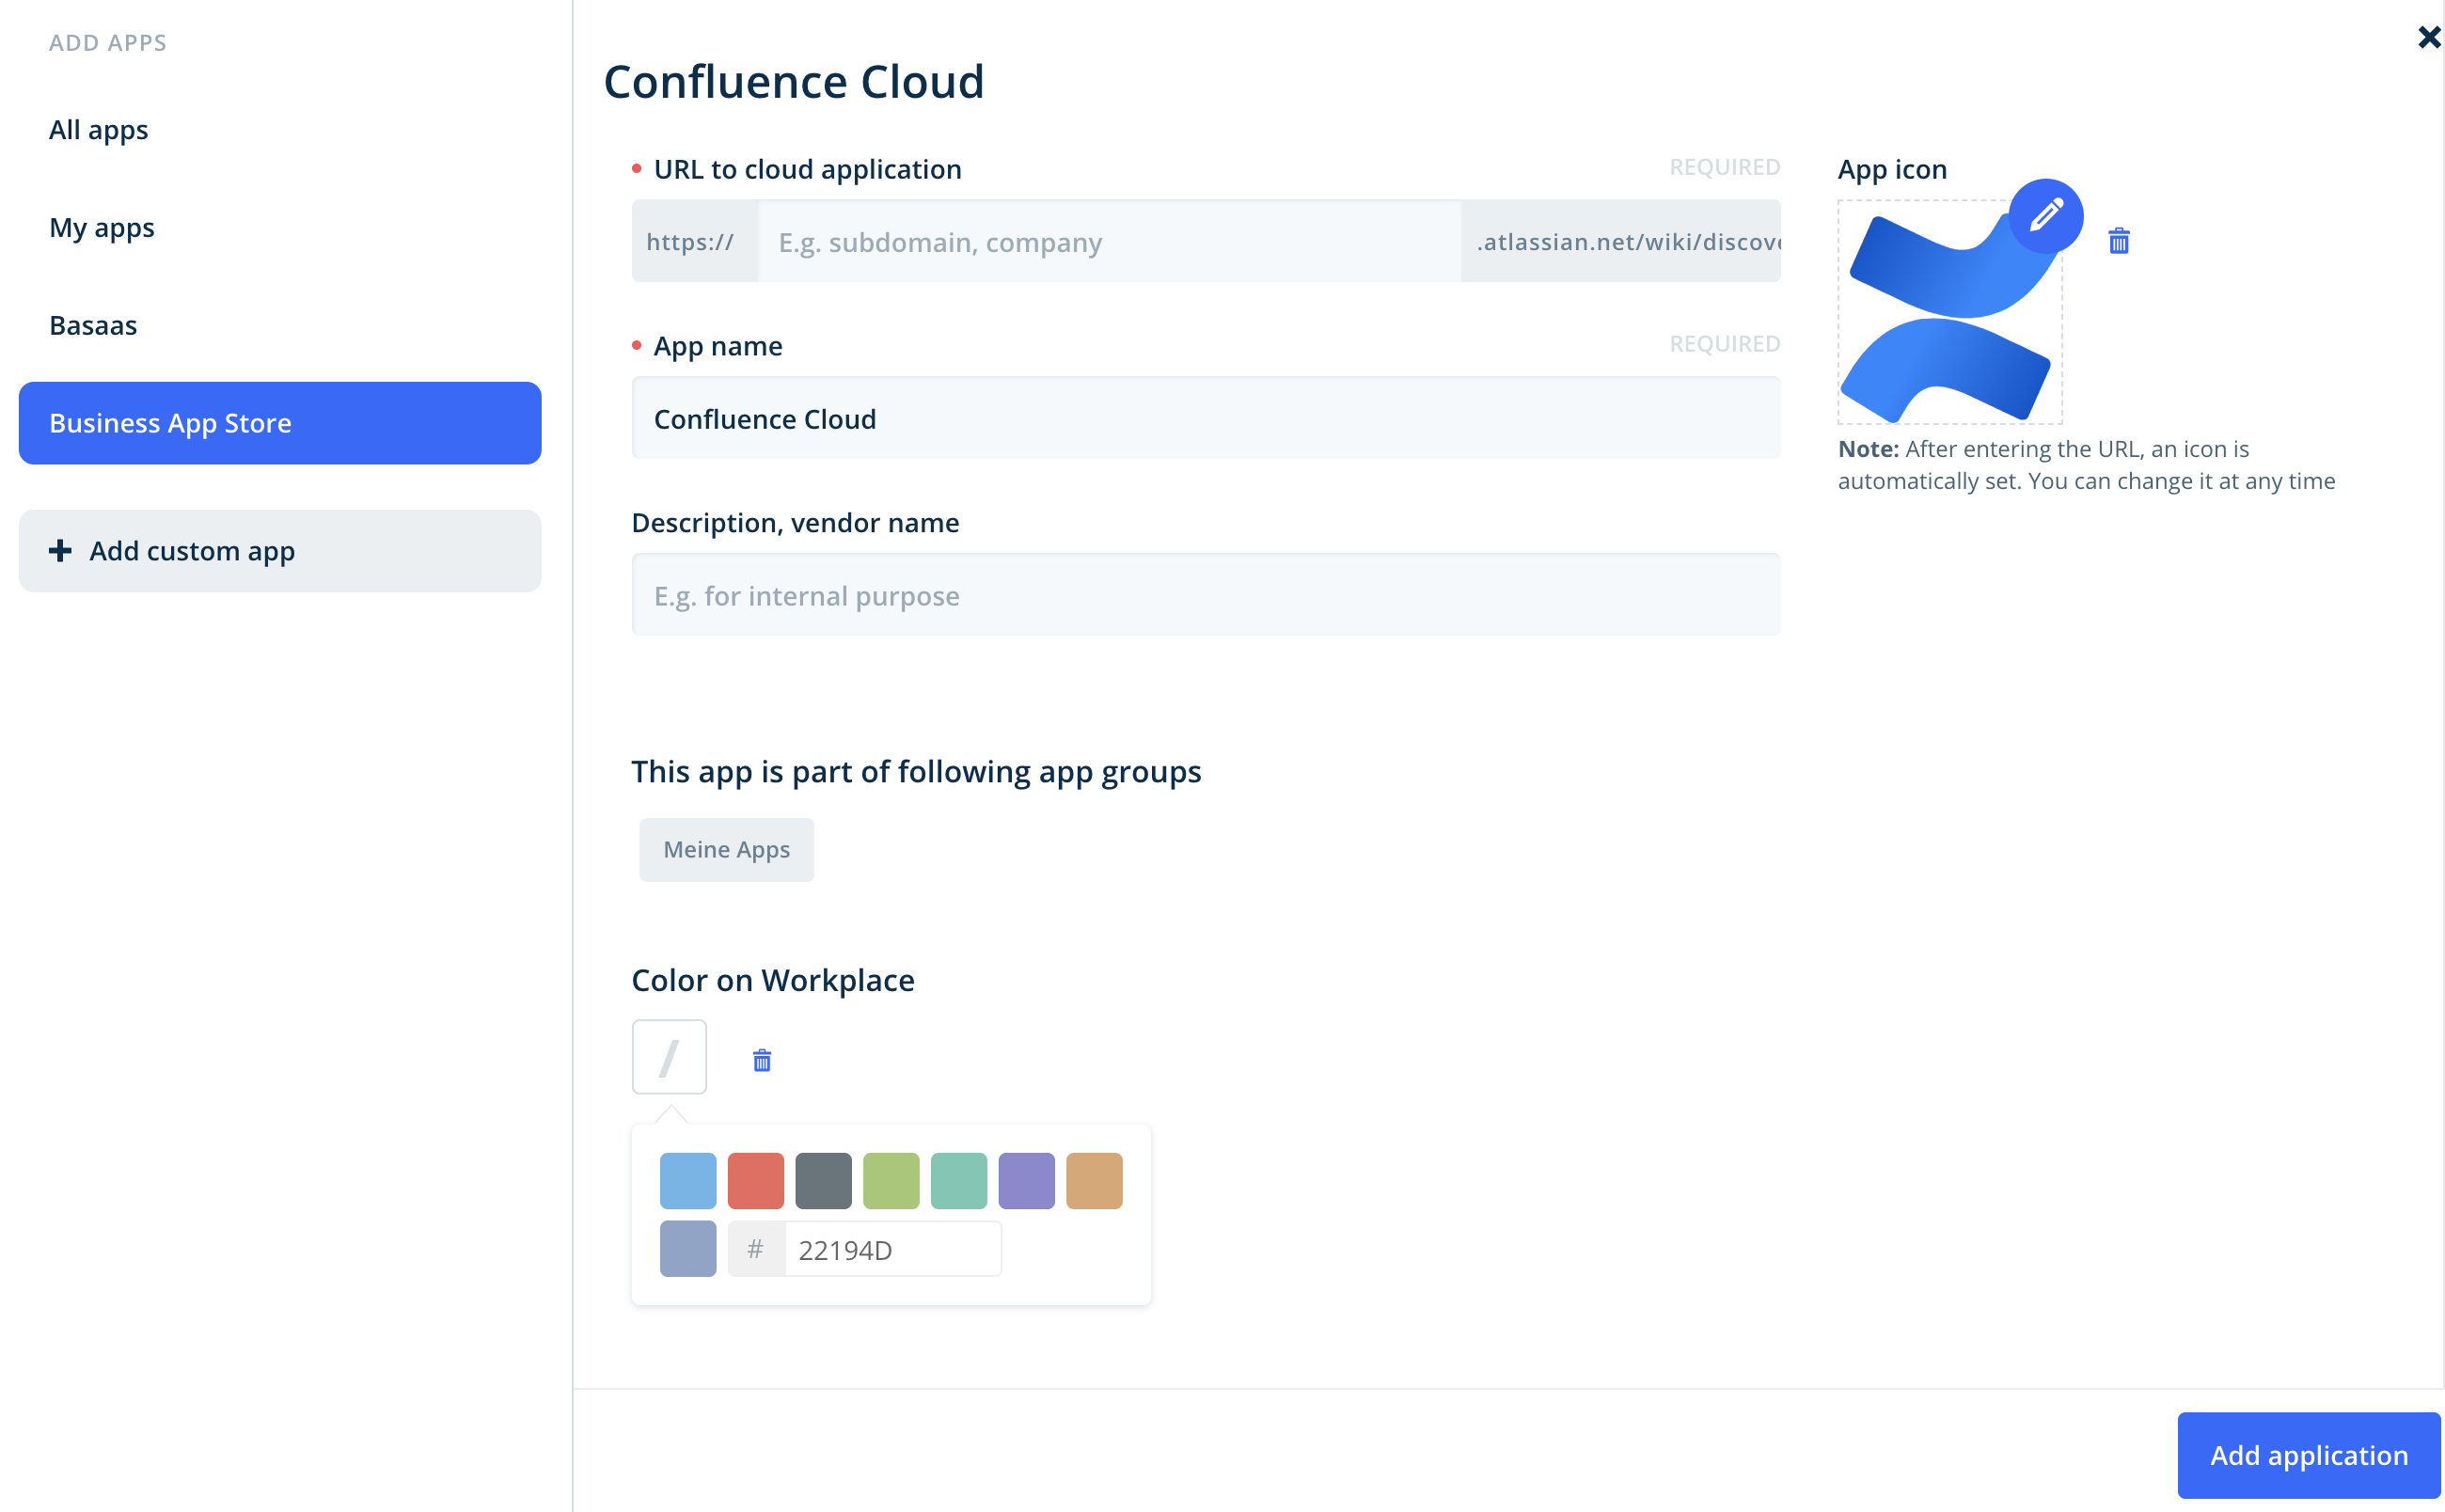Click the 'App icon' label
2445x1512 pixels.
[1892, 169]
